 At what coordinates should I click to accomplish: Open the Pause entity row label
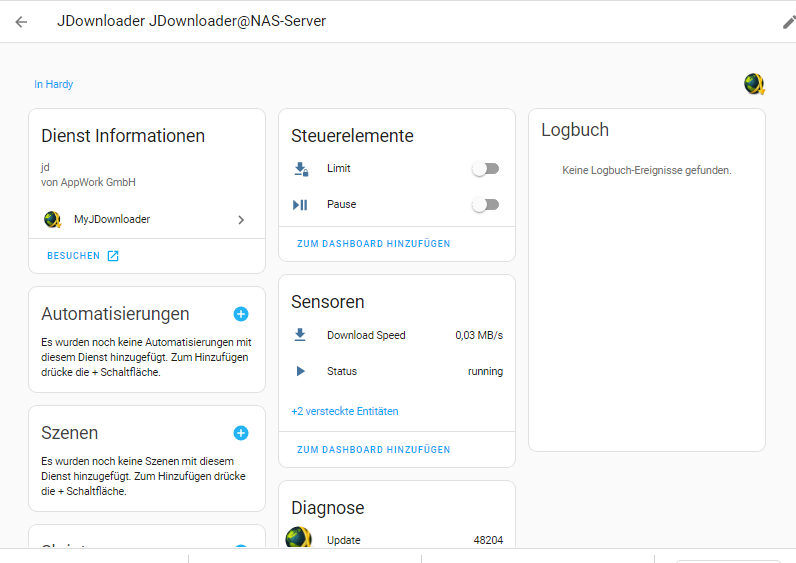(x=342, y=205)
